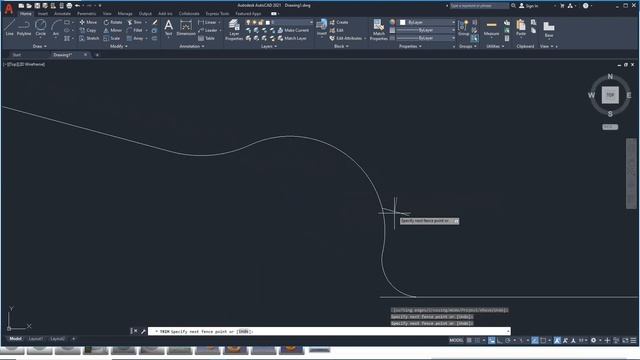Expand the Block panel
The height and width of the screenshot is (360, 640).
click(341, 46)
